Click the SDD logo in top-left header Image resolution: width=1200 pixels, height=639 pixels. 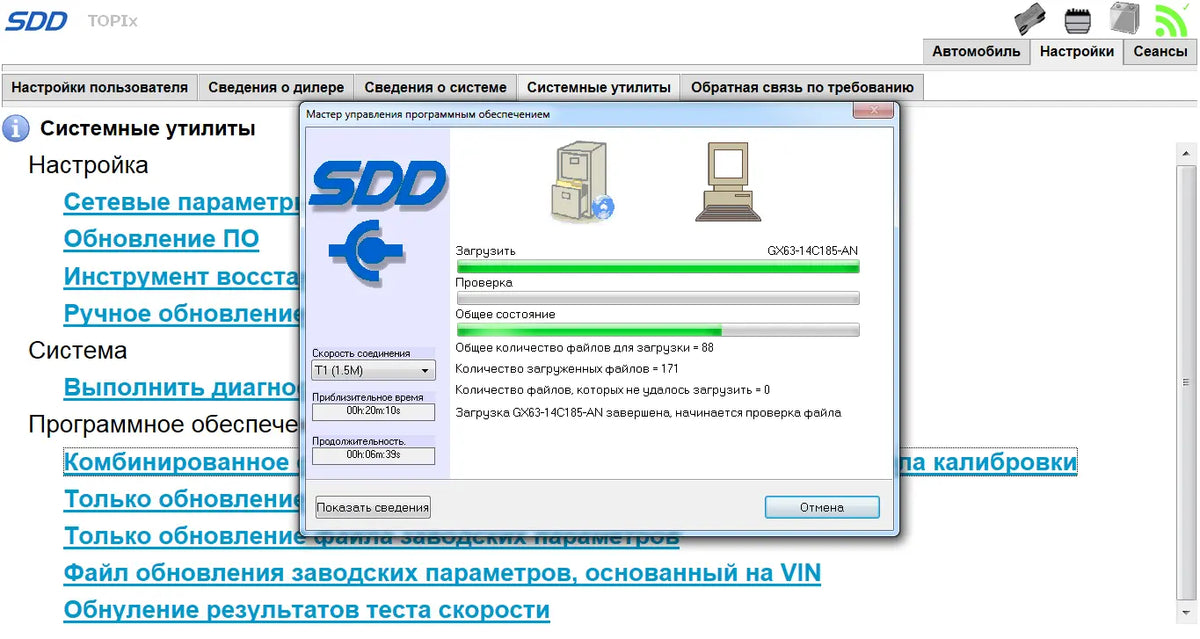tap(37, 20)
